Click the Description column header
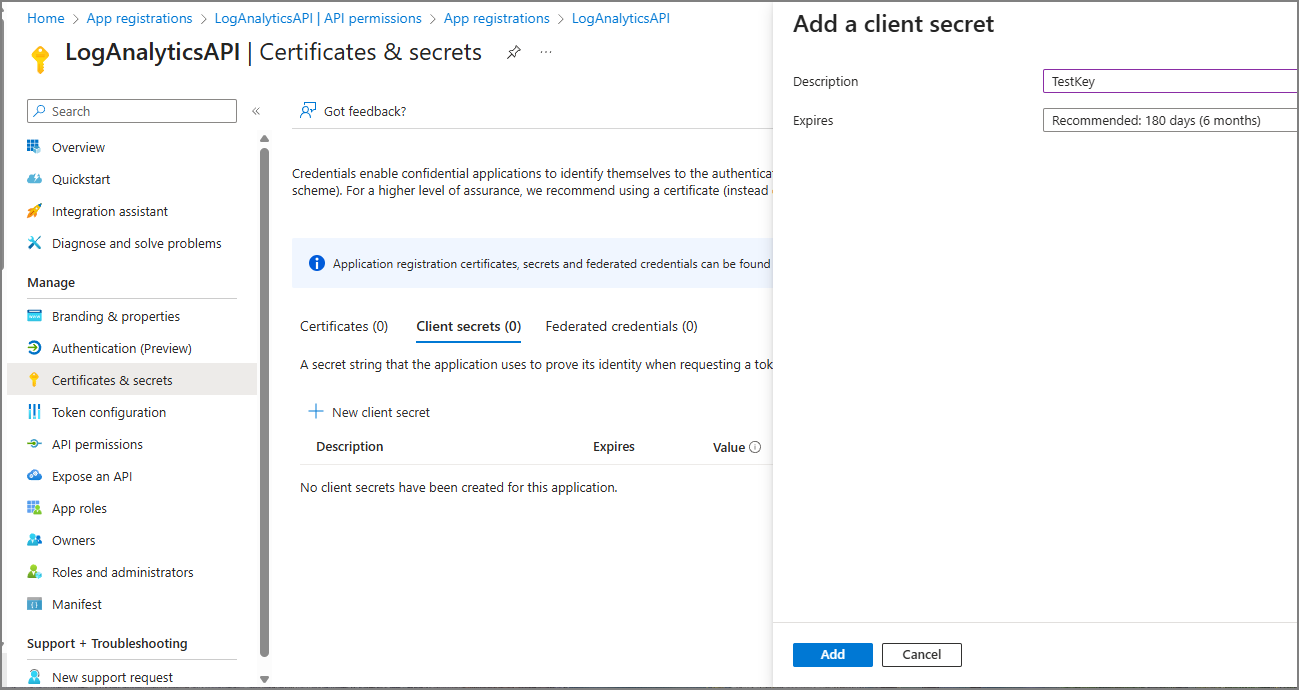Viewport: 1299px width, 690px height. pyautogui.click(x=350, y=447)
